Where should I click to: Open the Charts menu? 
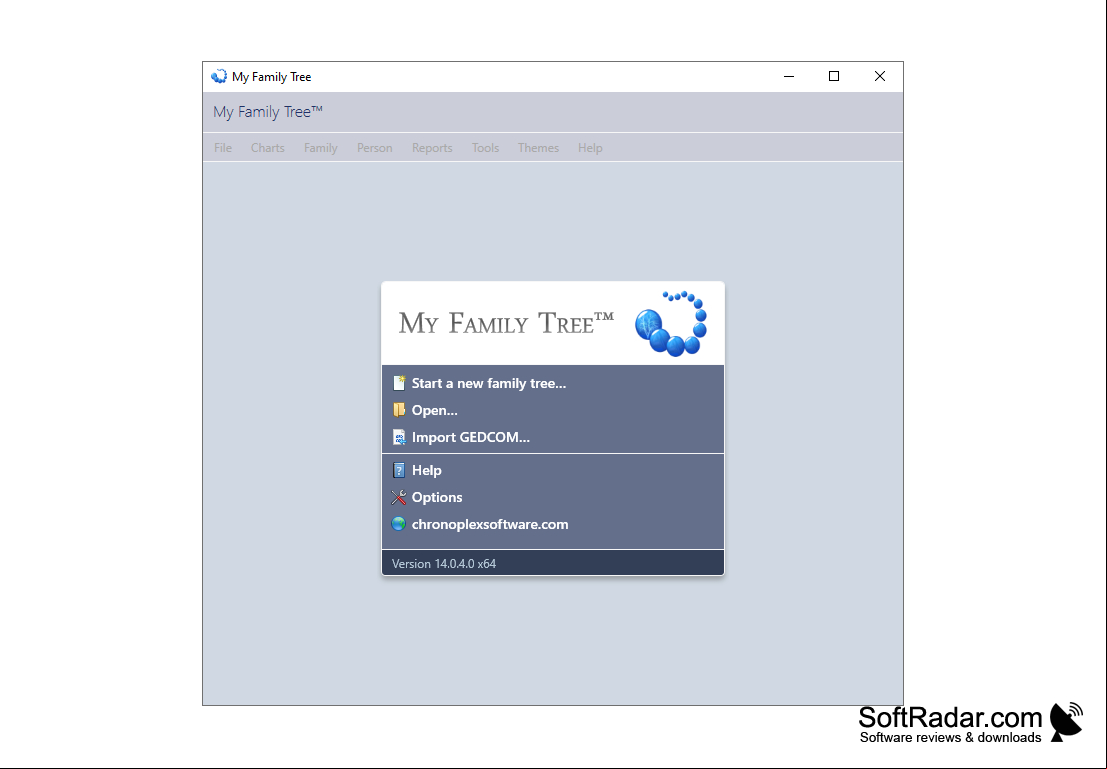pyautogui.click(x=268, y=148)
